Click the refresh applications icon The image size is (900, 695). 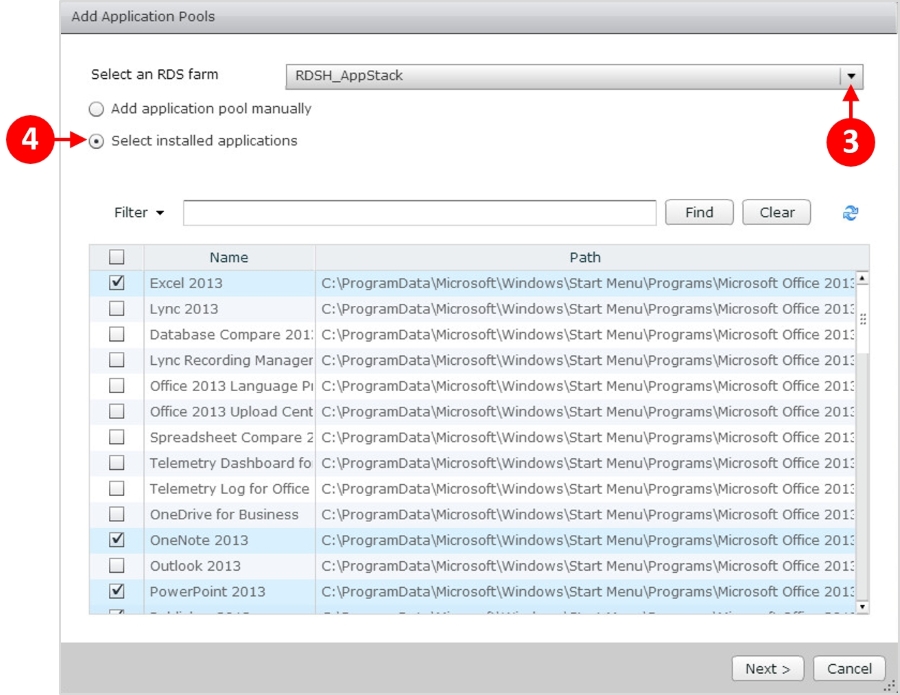tap(850, 213)
